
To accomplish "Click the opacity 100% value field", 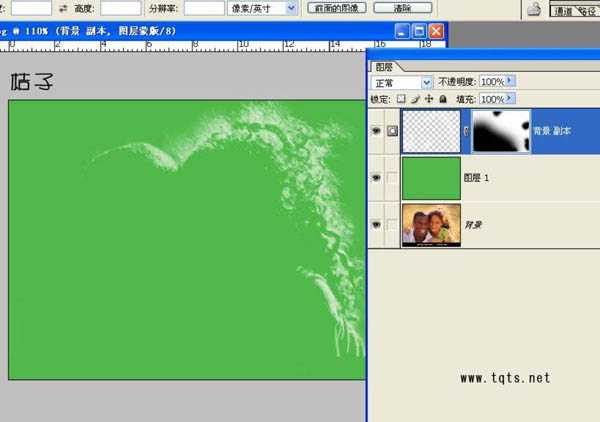I will pos(493,81).
